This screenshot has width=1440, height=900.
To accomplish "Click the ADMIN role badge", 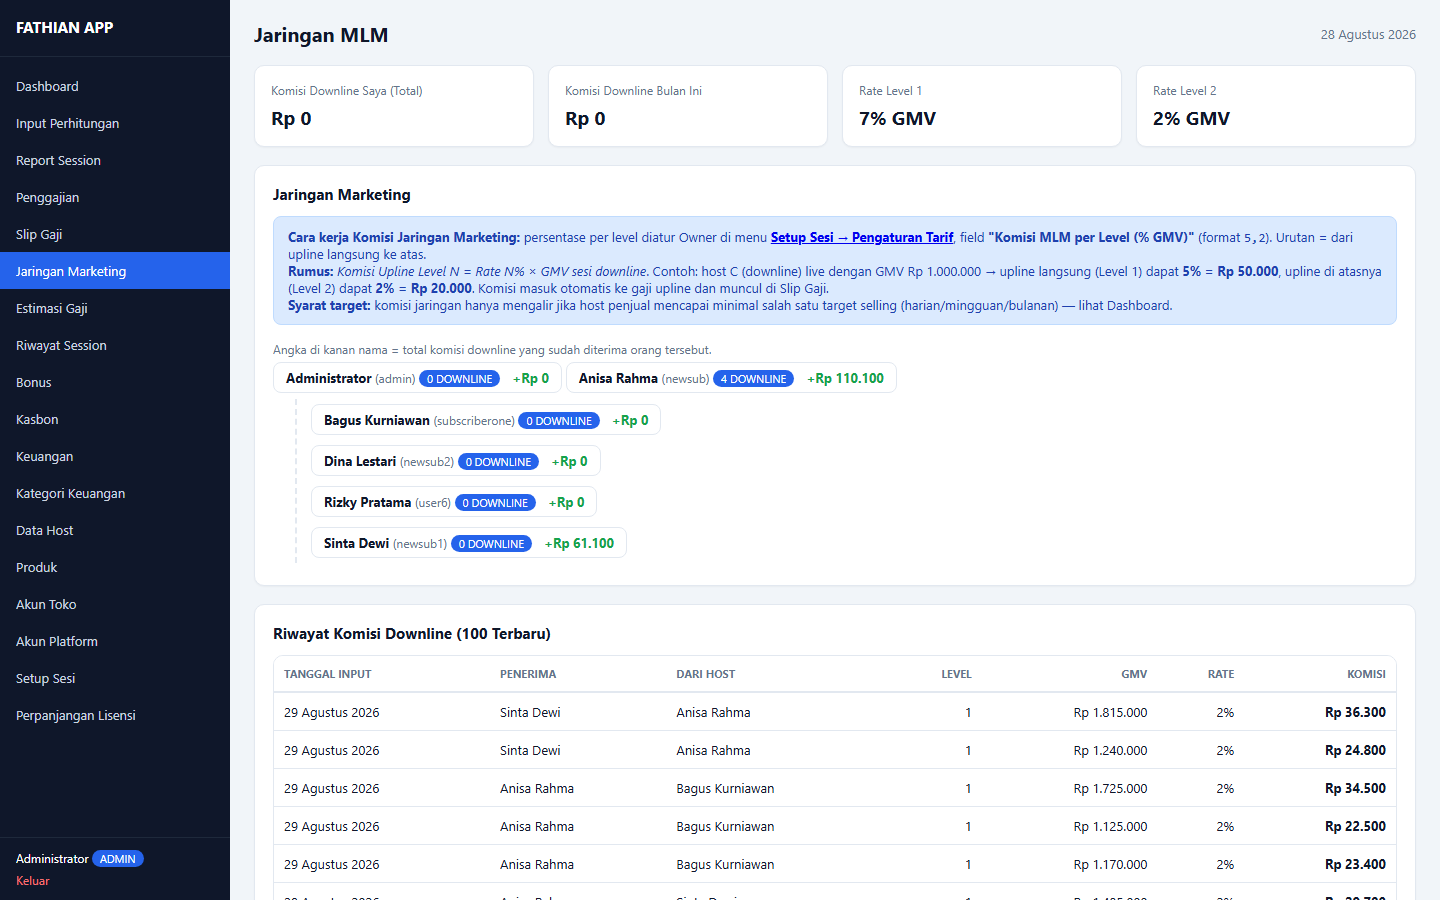I will coord(118,859).
